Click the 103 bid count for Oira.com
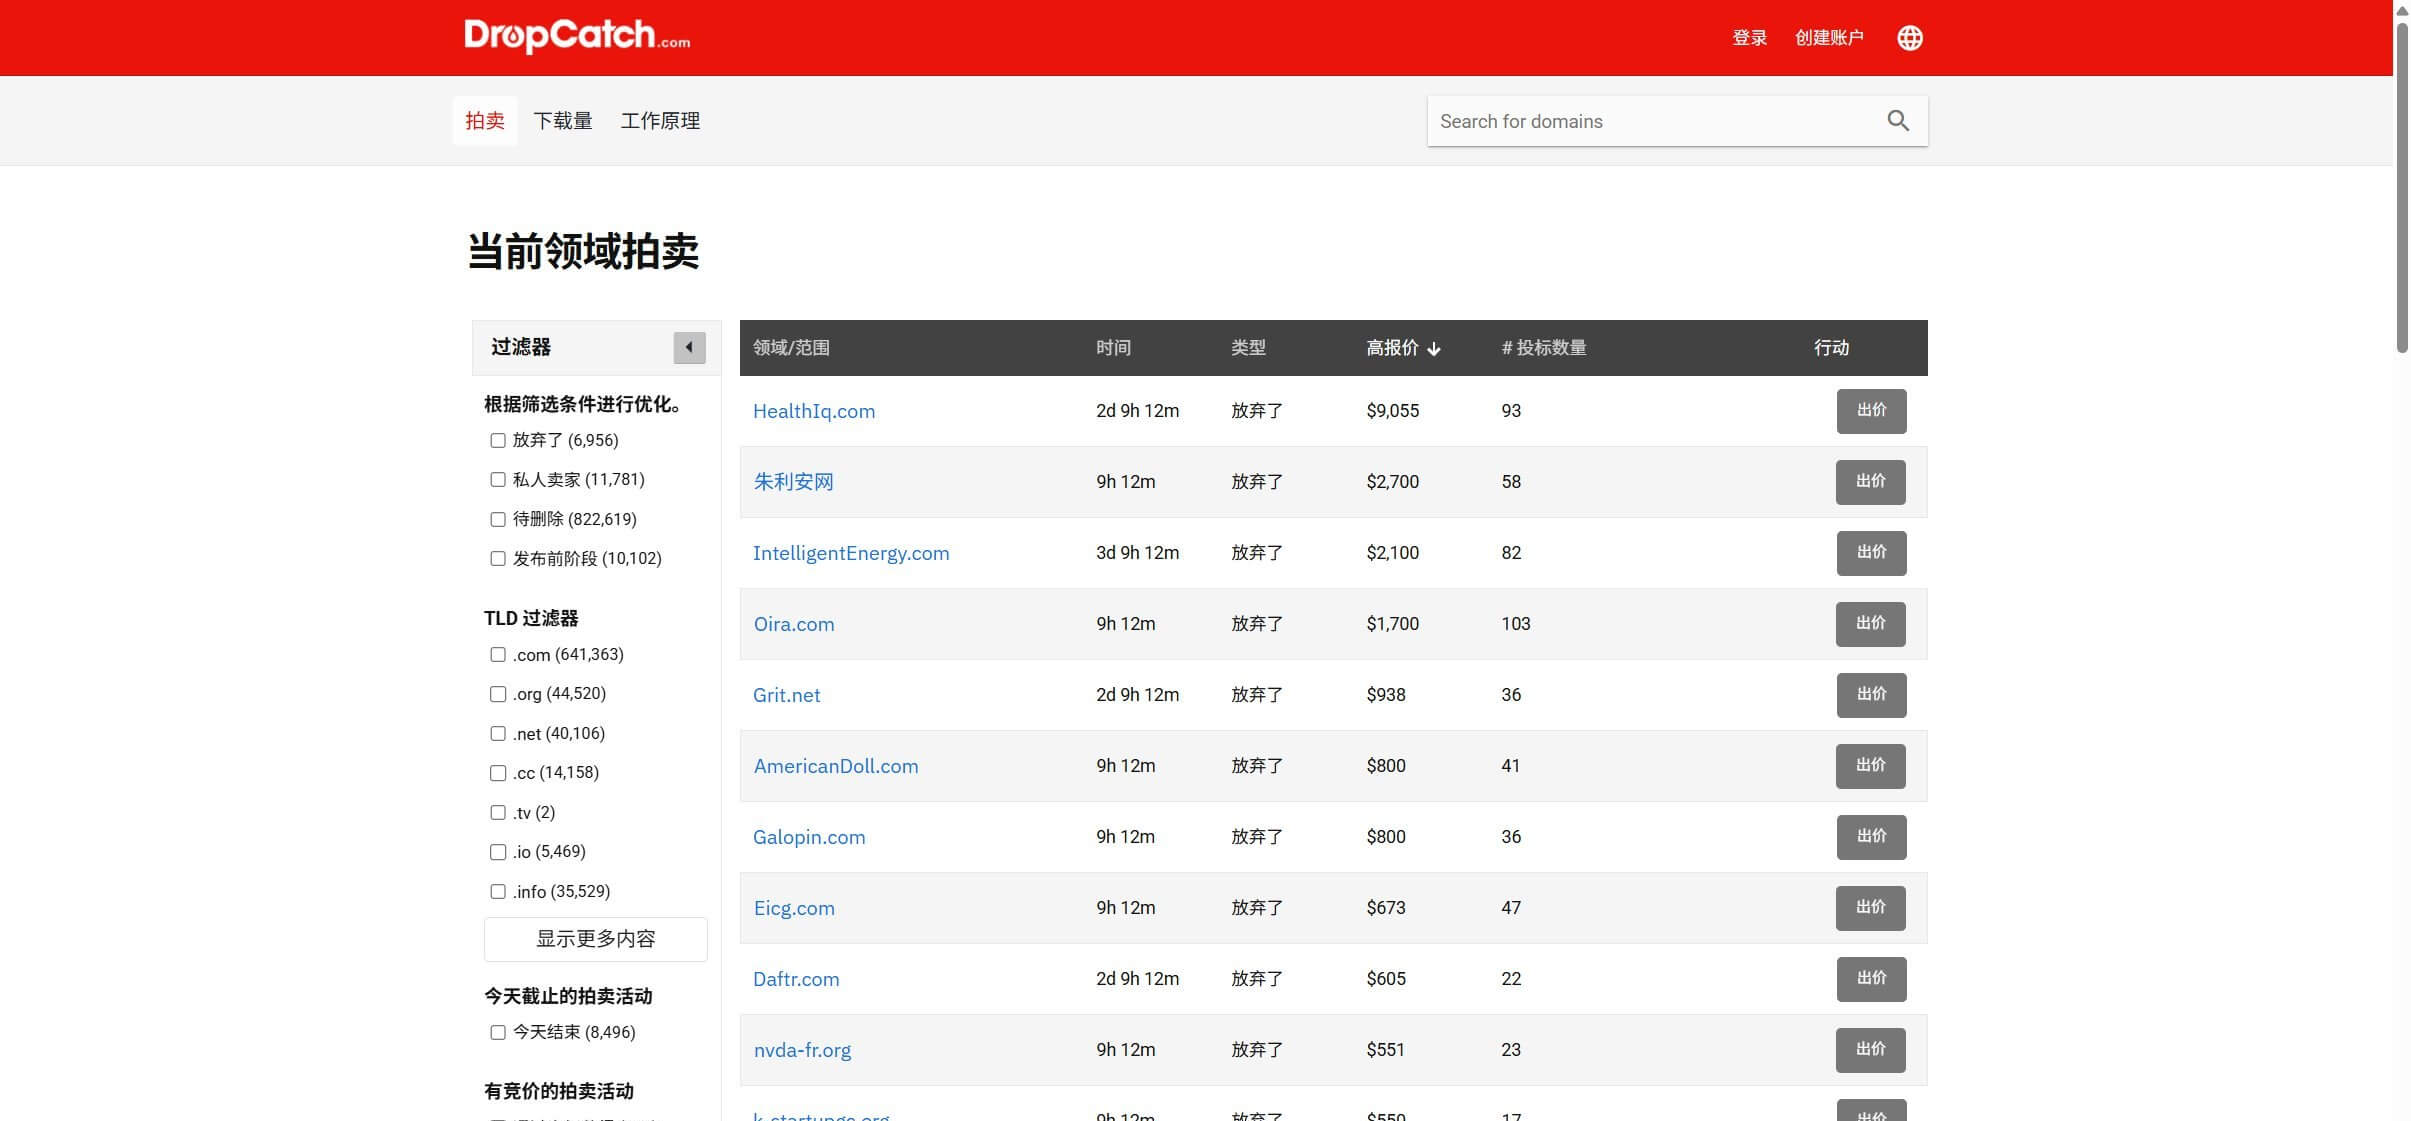Image resolution: width=2411 pixels, height=1121 pixels. (x=1516, y=624)
